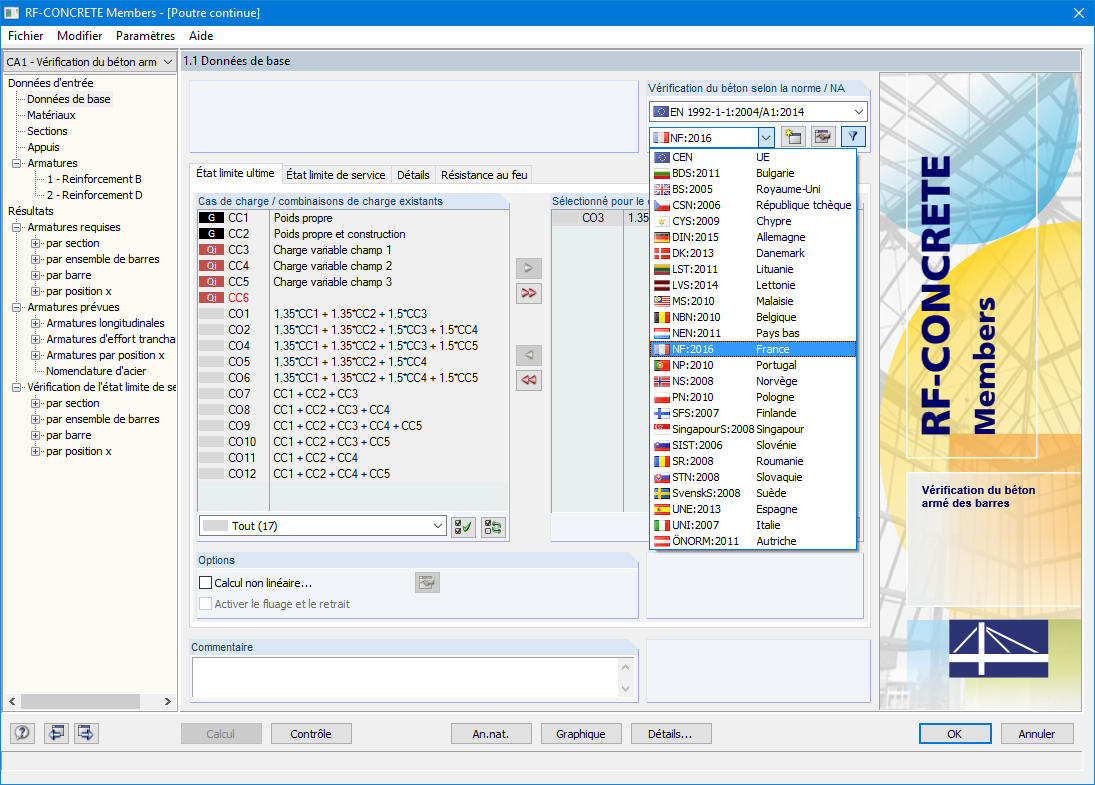1095x785 pixels.
Task: Open the Aide menu
Action: pyautogui.click(x=201, y=36)
